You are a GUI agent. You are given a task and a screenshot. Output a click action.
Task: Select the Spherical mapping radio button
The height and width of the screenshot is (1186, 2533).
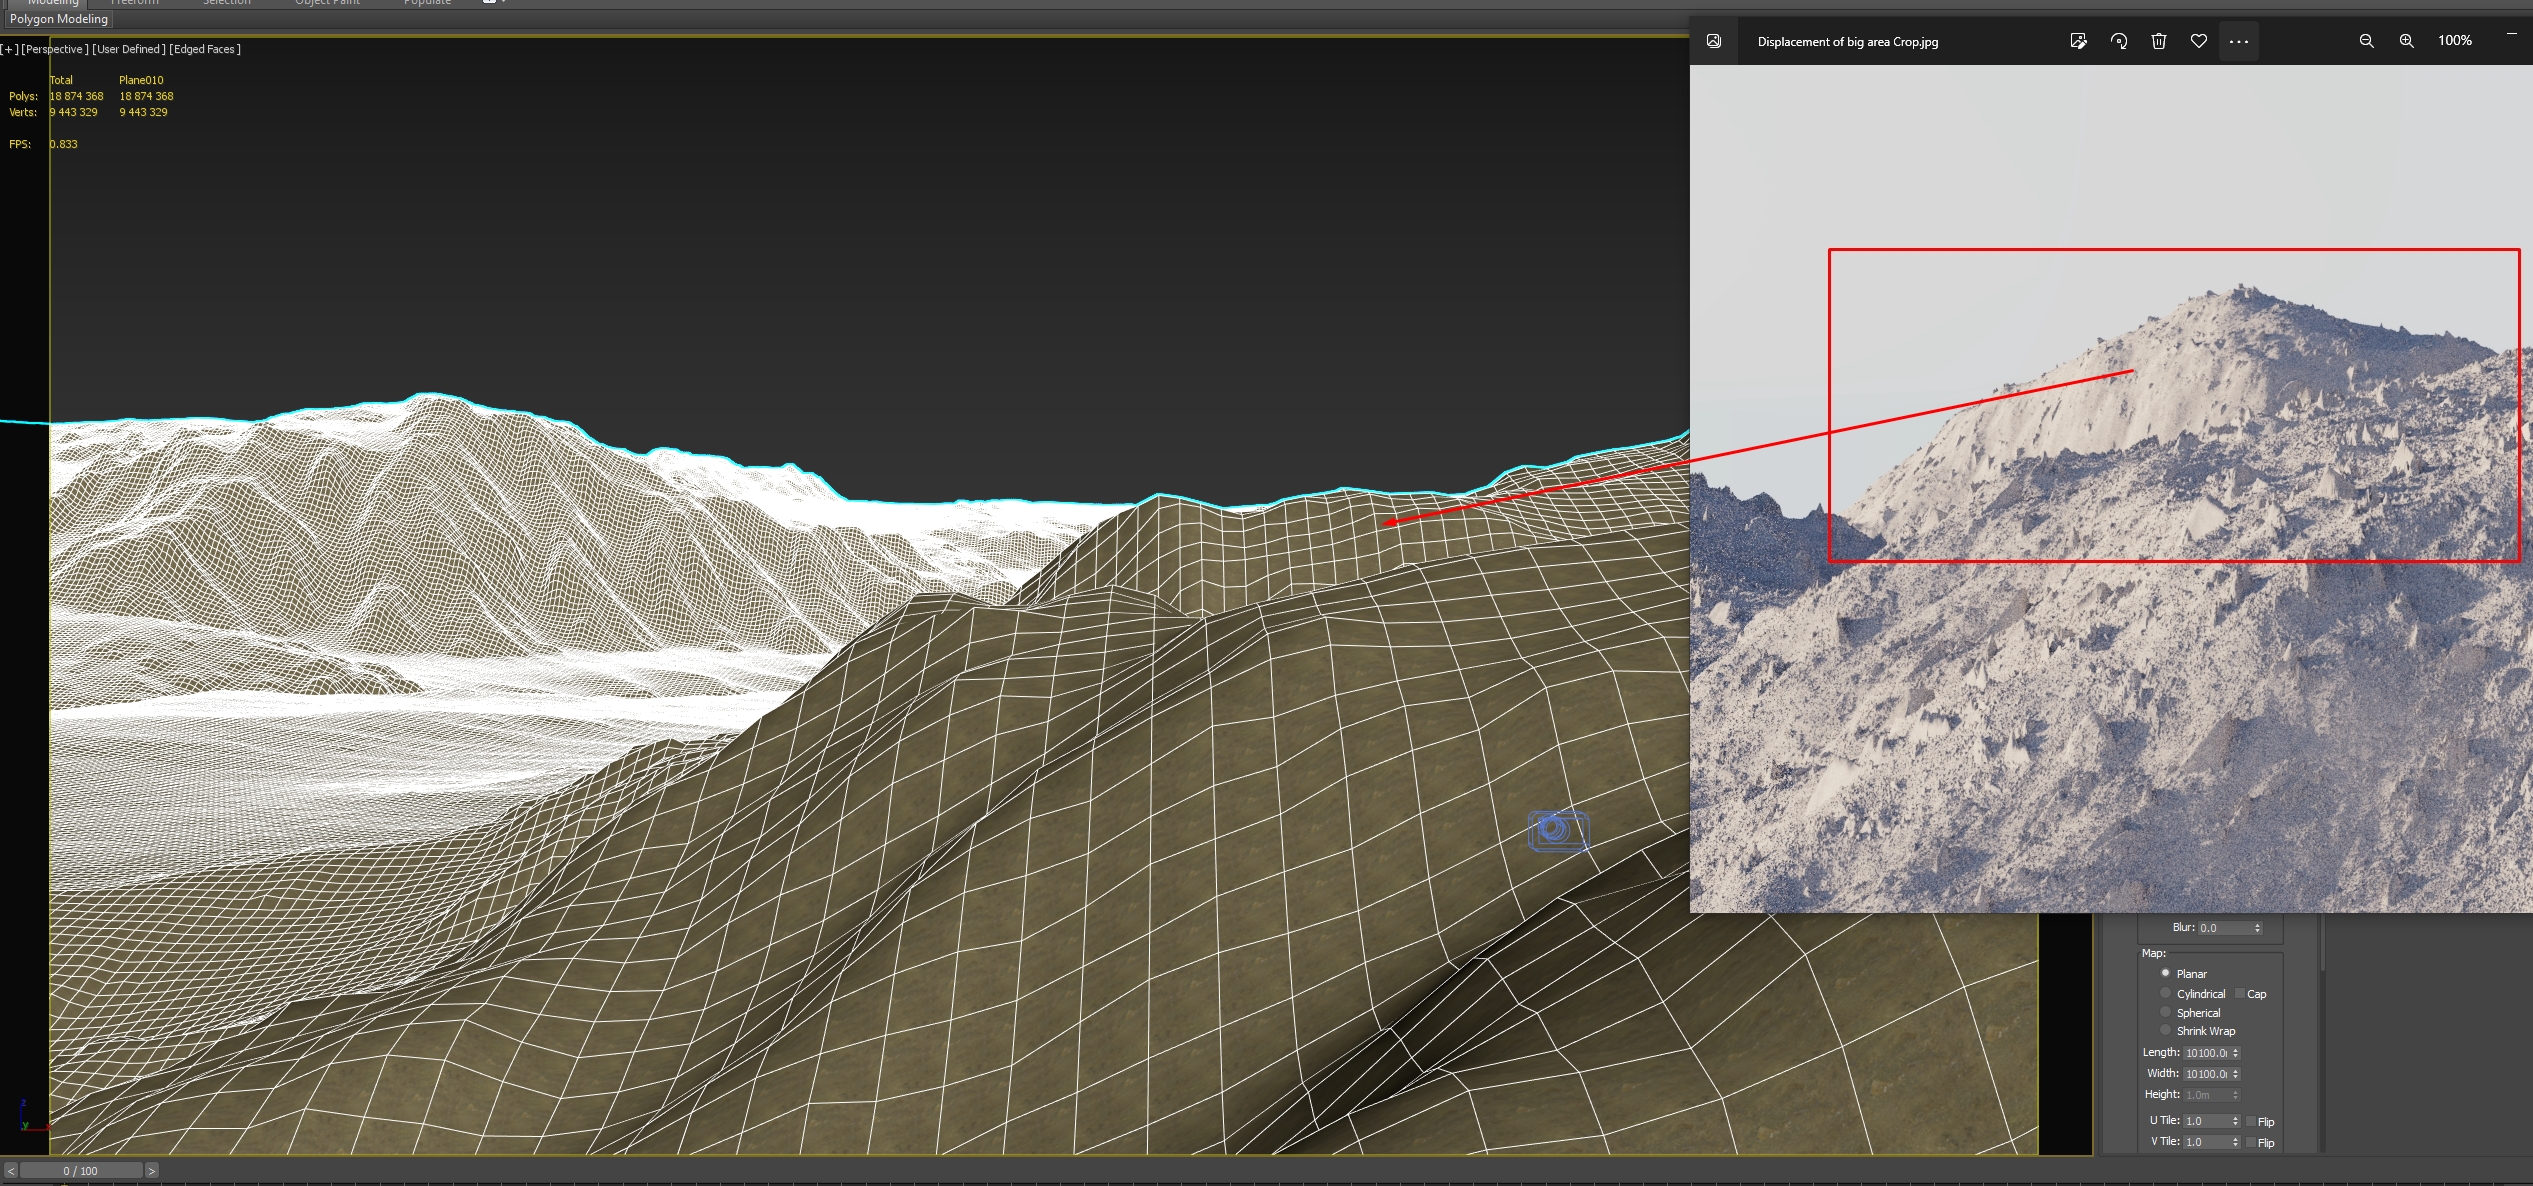click(2165, 1012)
